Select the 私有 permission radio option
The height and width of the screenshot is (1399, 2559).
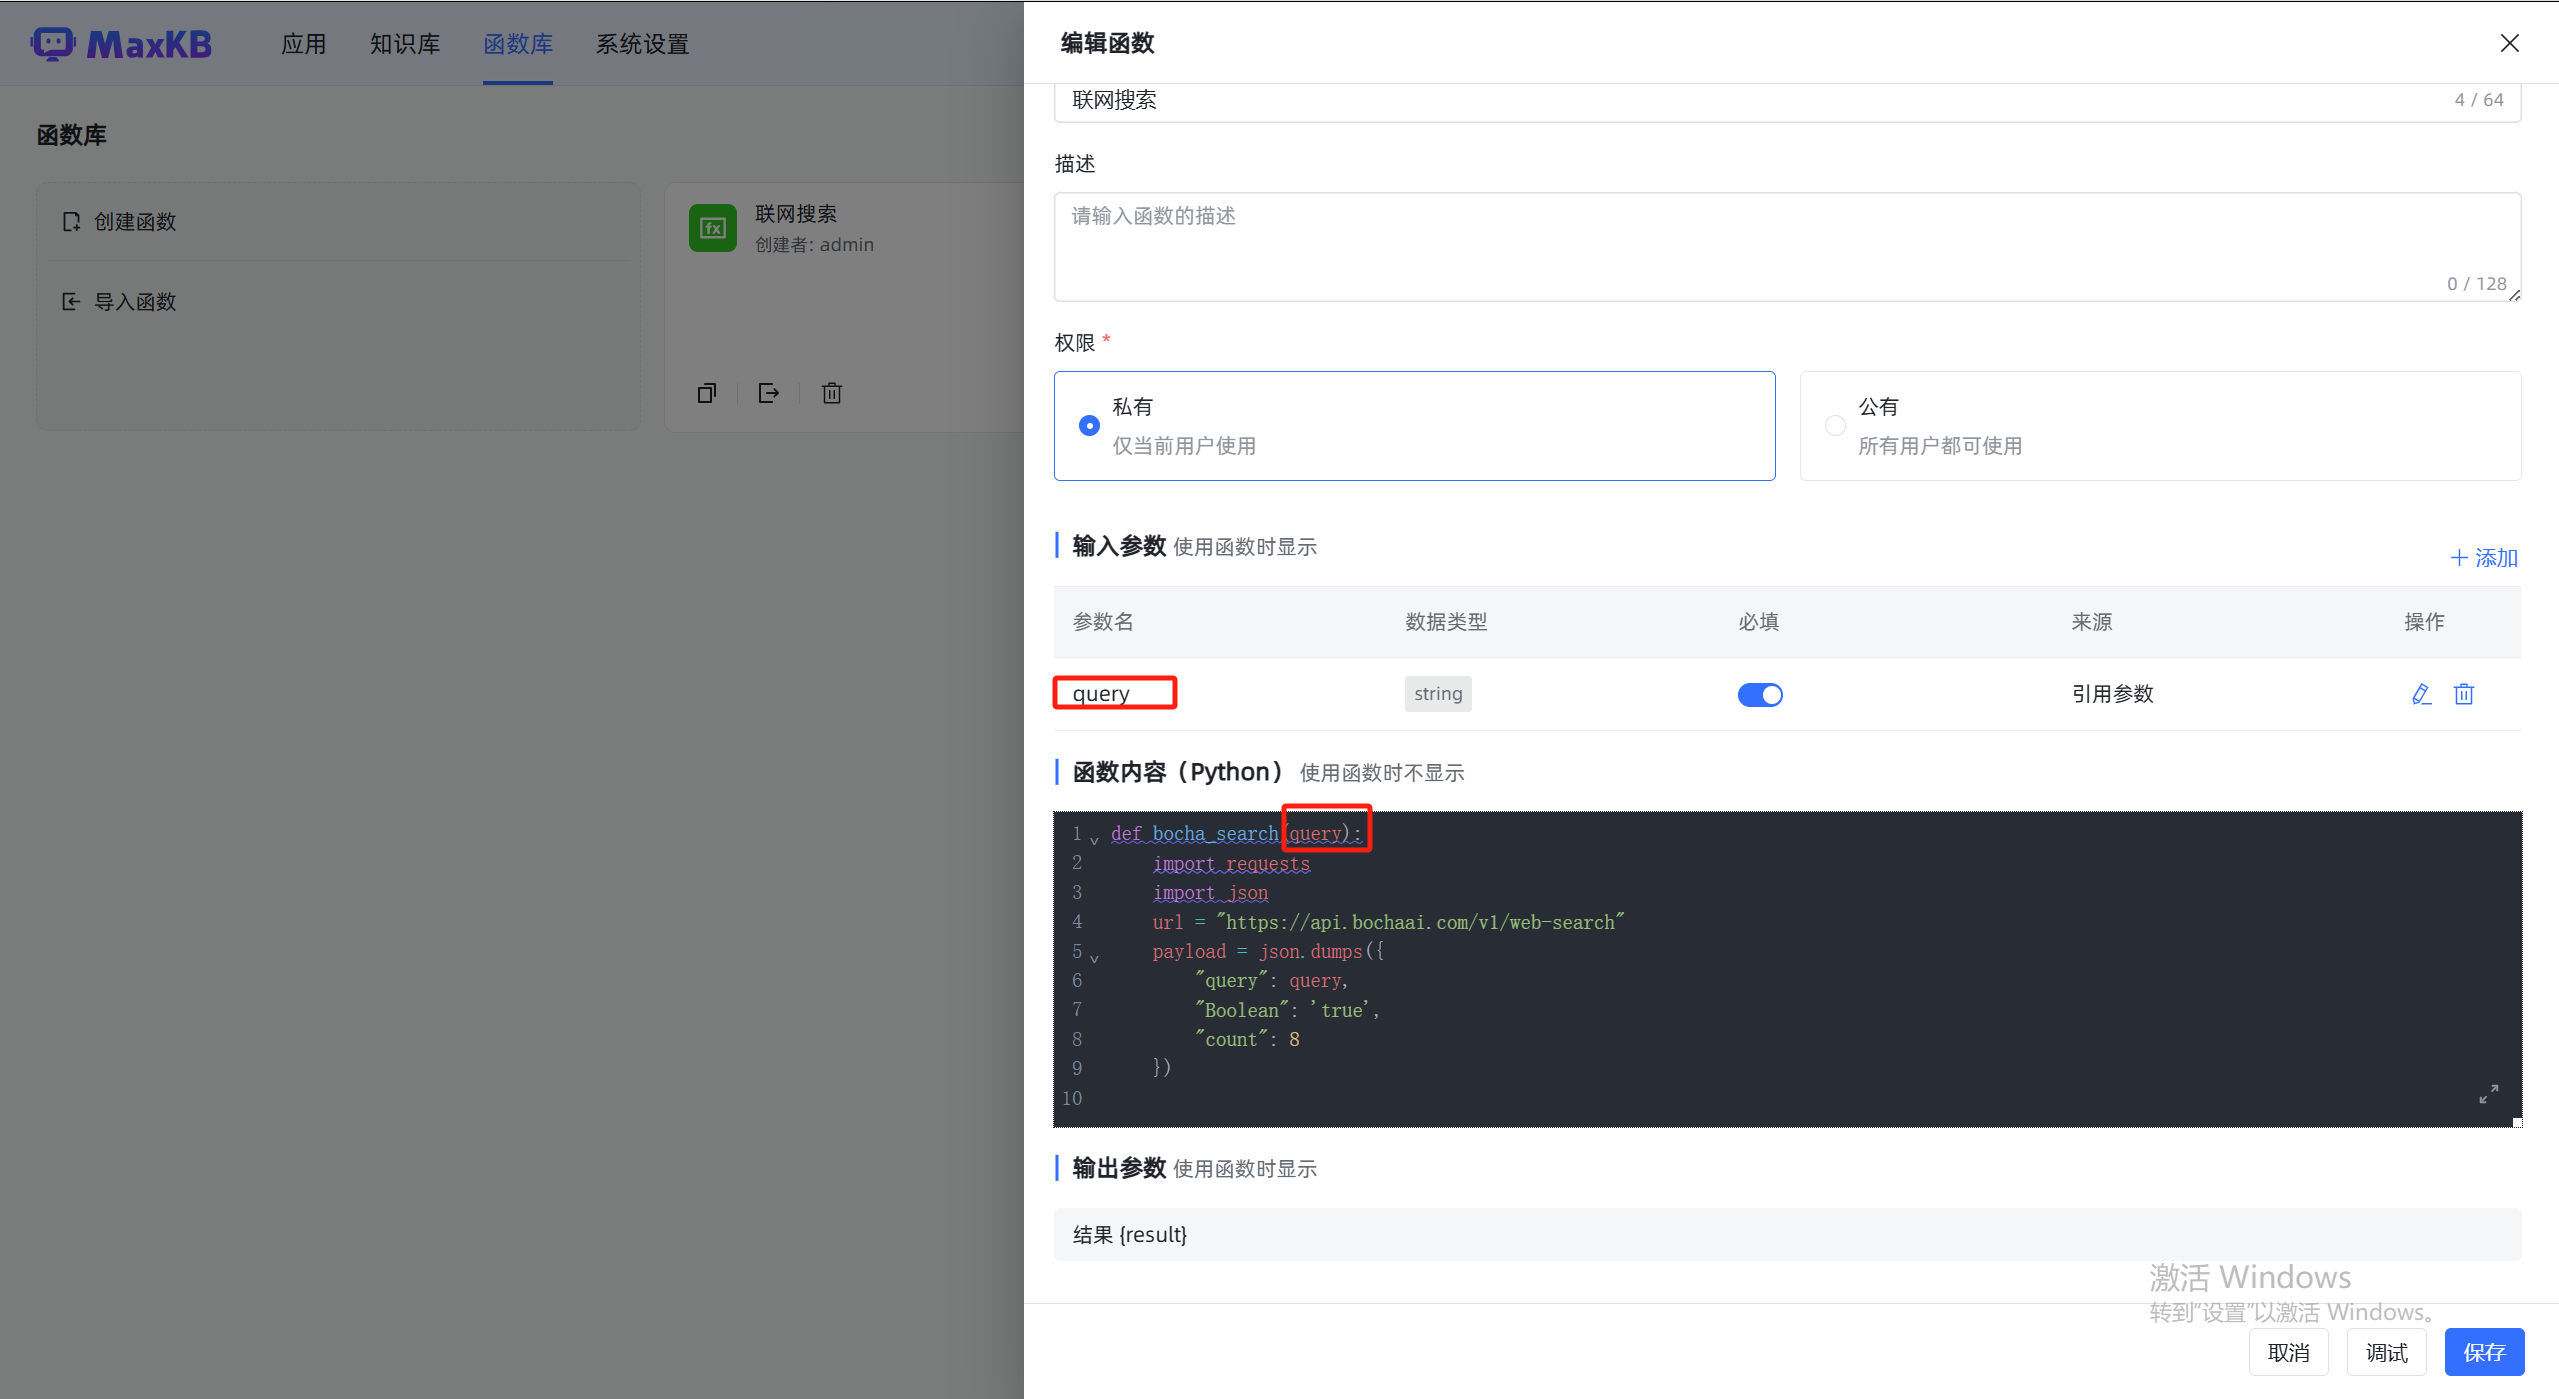(1089, 426)
